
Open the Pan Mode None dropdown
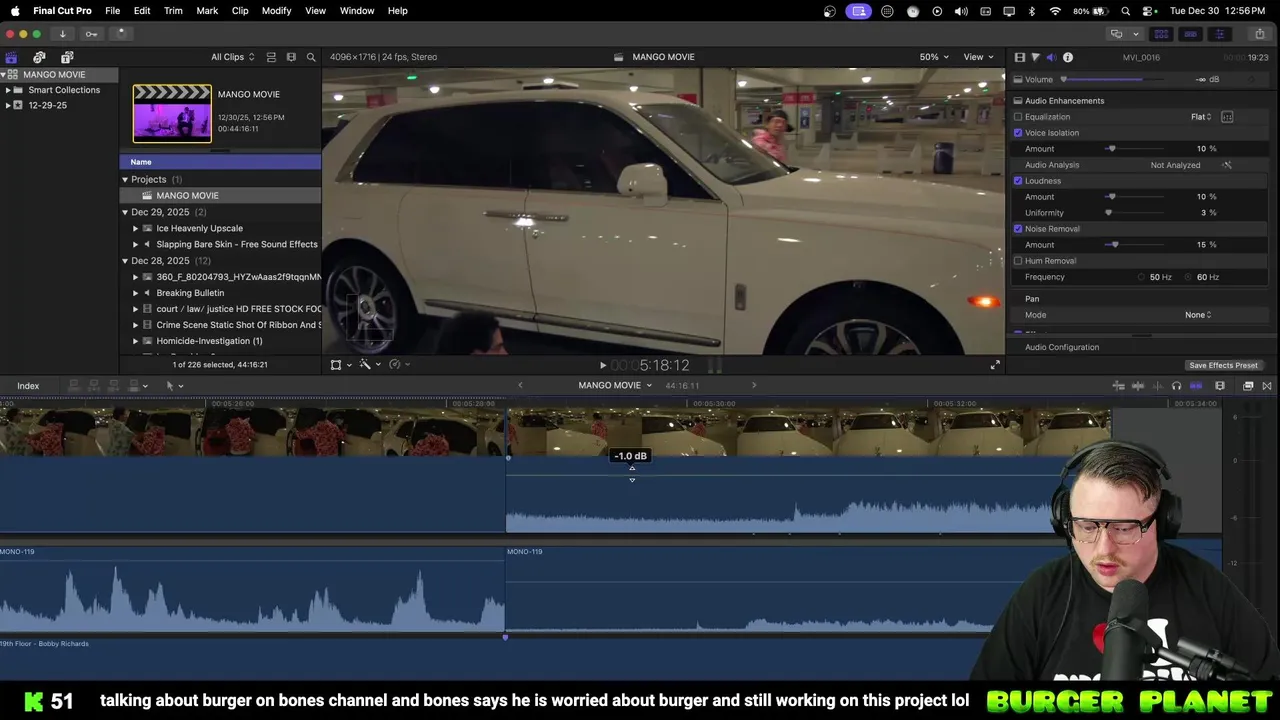1198,315
